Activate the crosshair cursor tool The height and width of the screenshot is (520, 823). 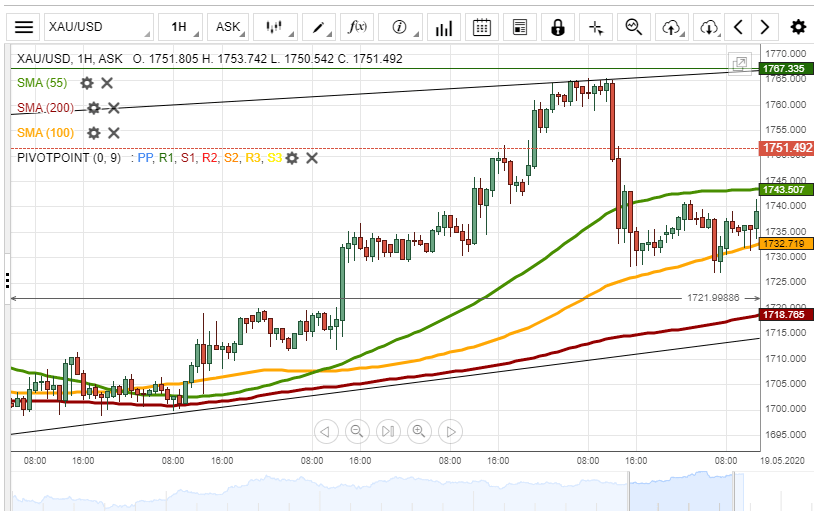pos(596,27)
